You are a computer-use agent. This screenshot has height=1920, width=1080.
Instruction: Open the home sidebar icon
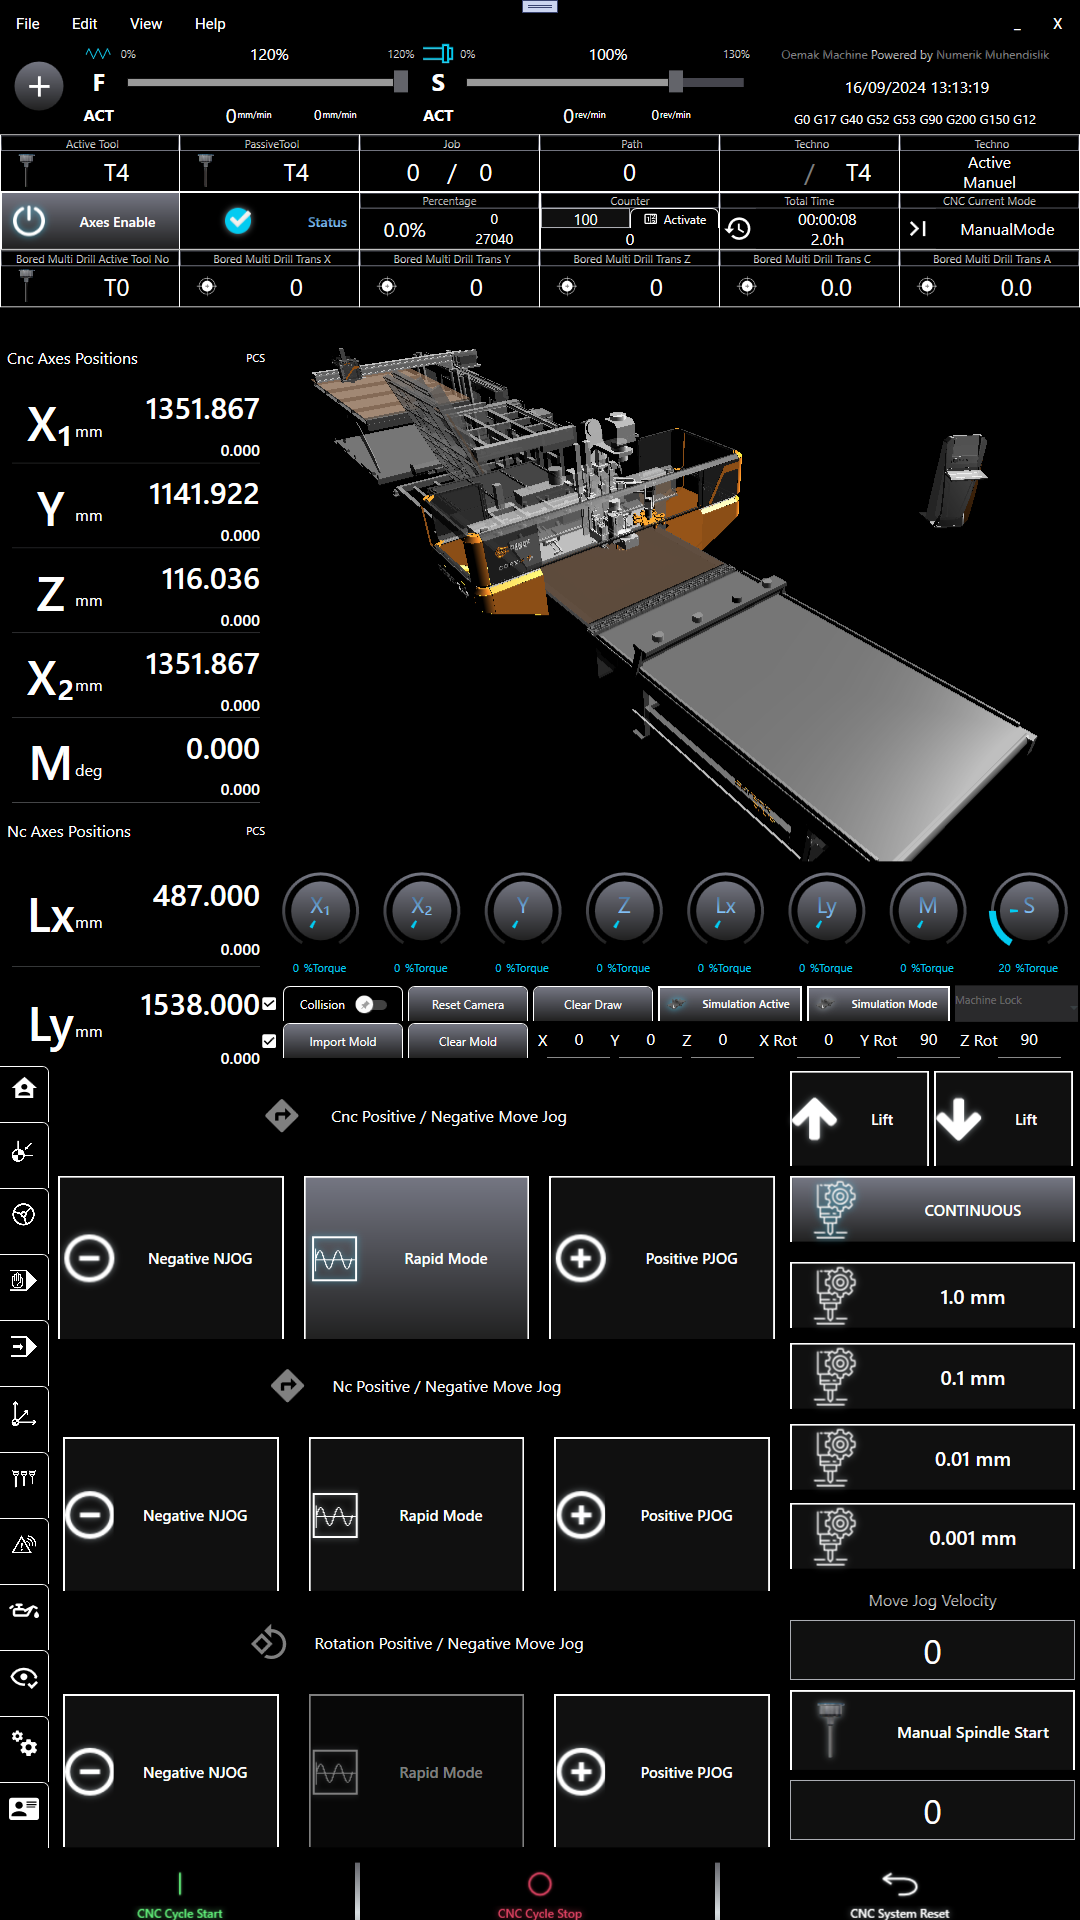tap(24, 1089)
